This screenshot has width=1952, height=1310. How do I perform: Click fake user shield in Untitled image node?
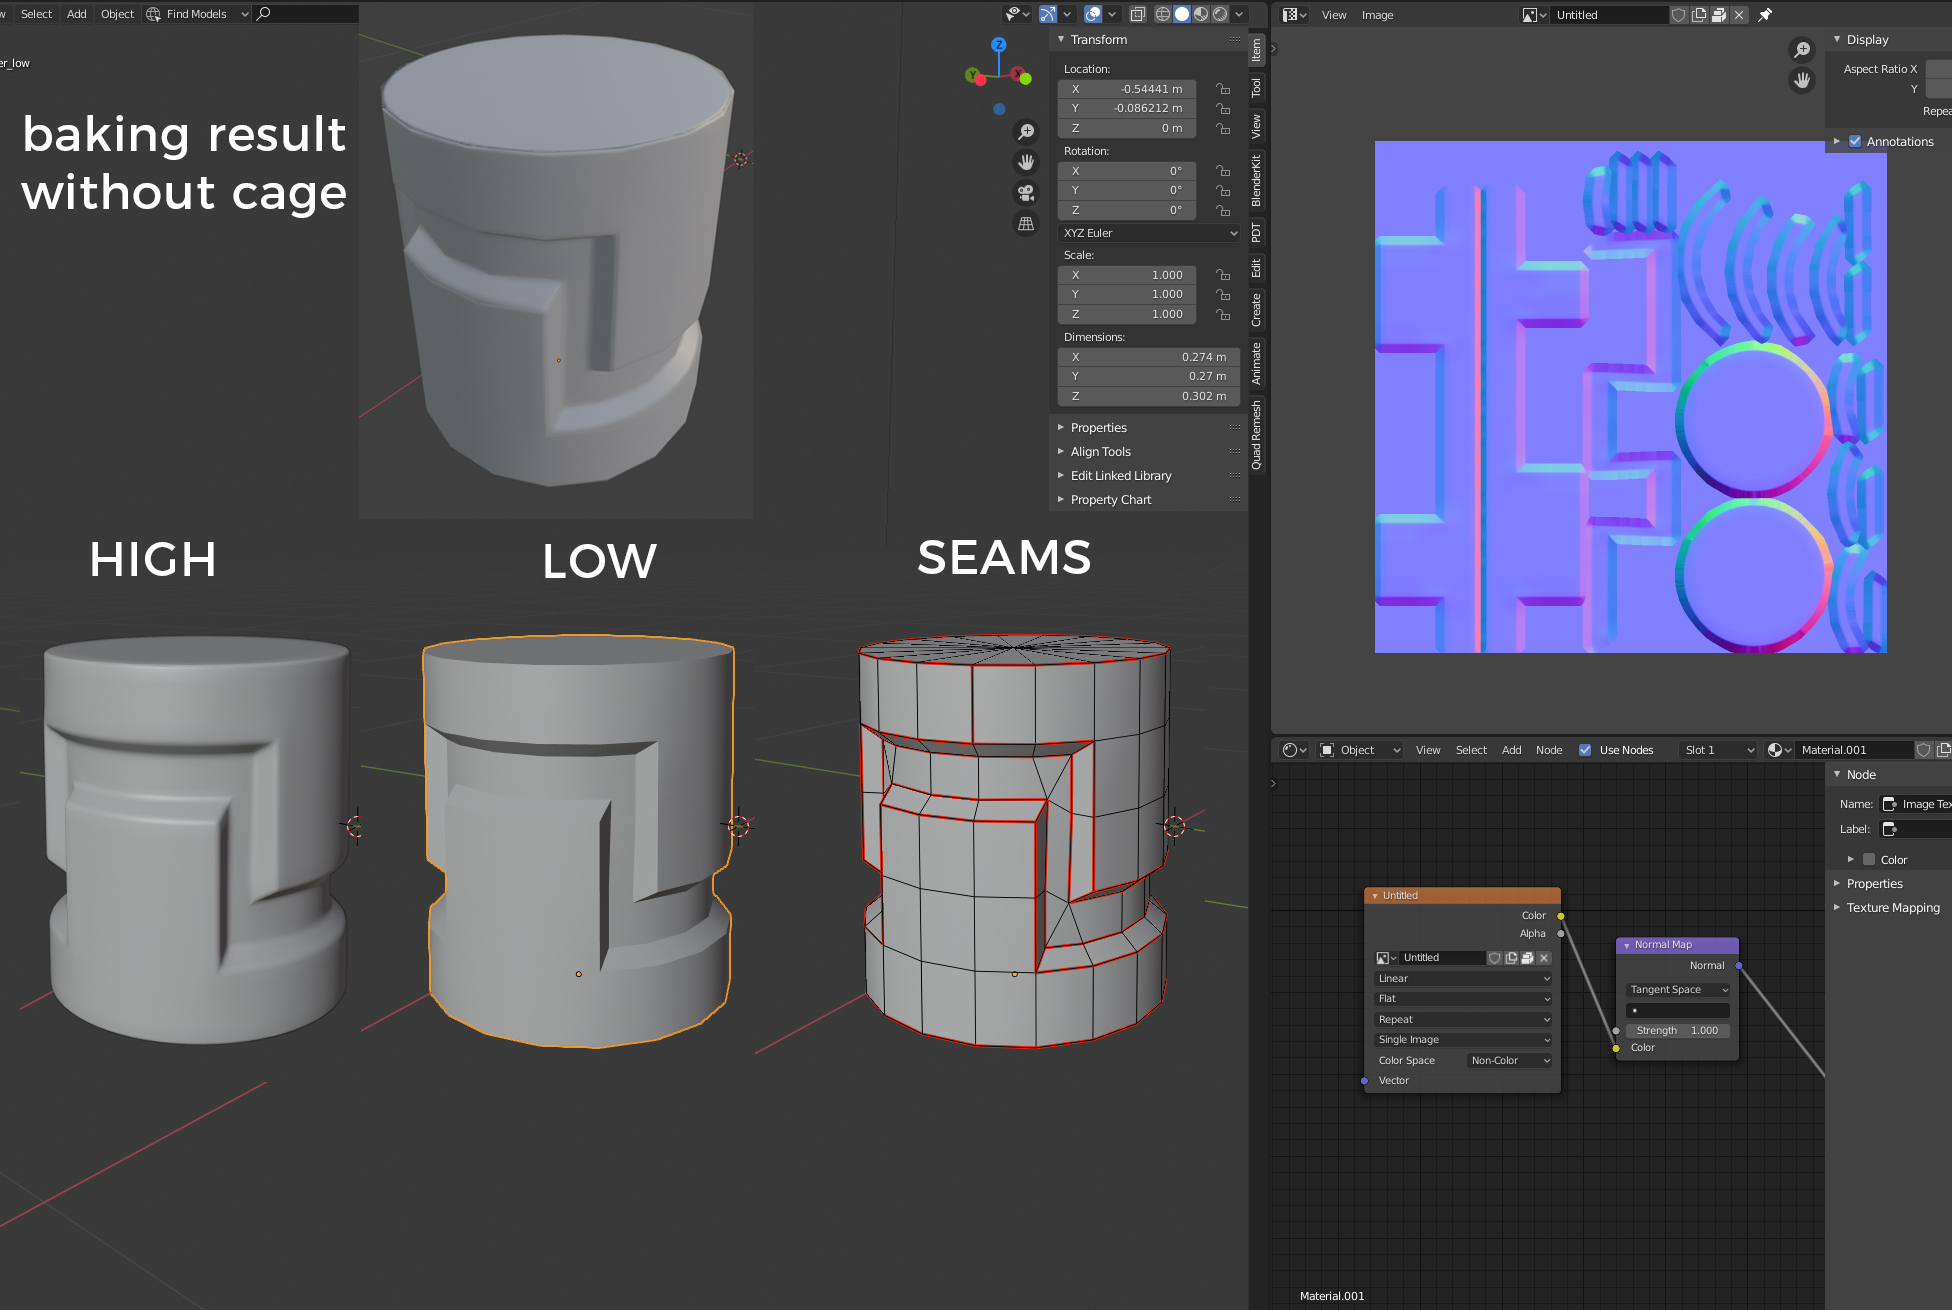pos(1495,958)
